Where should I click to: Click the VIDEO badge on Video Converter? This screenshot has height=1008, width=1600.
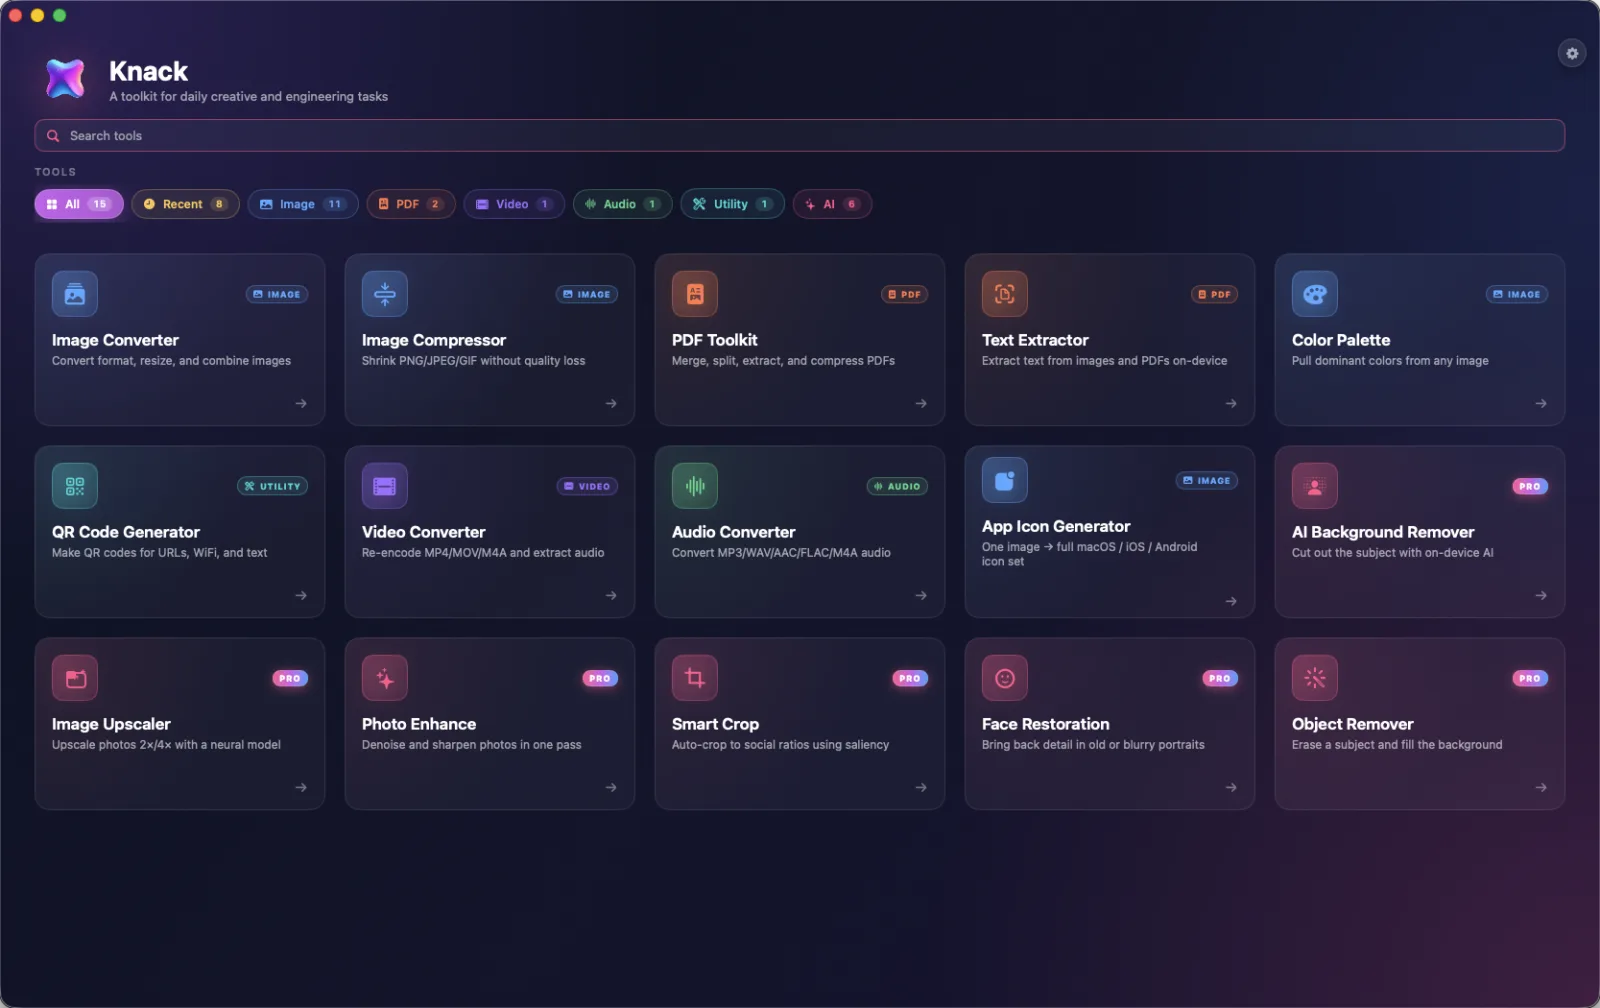coord(588,486)
